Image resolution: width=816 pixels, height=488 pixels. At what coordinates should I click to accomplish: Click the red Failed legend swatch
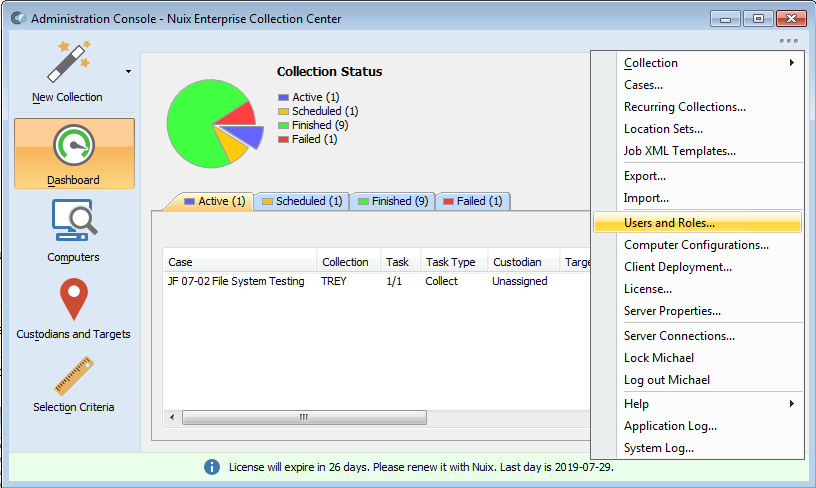click(x=283, y=139)
